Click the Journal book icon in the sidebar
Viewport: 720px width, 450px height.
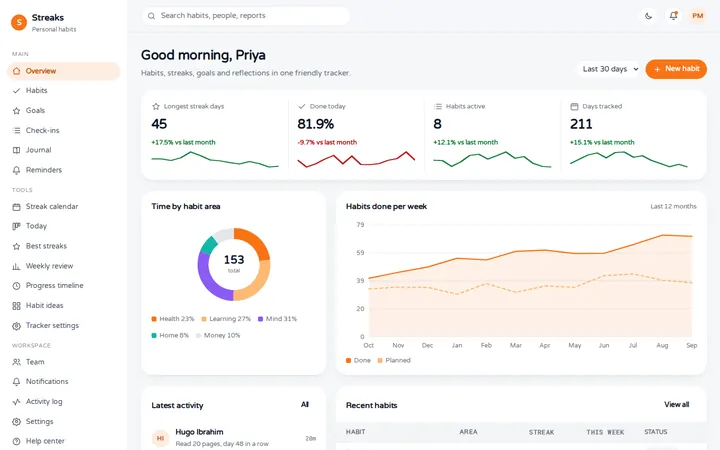coord(17,150)
